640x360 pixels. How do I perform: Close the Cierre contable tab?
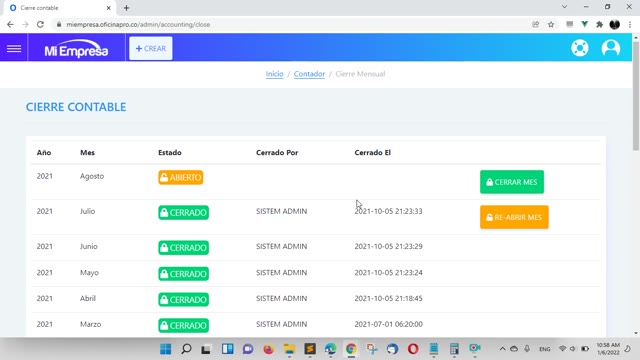coord(109,8)
